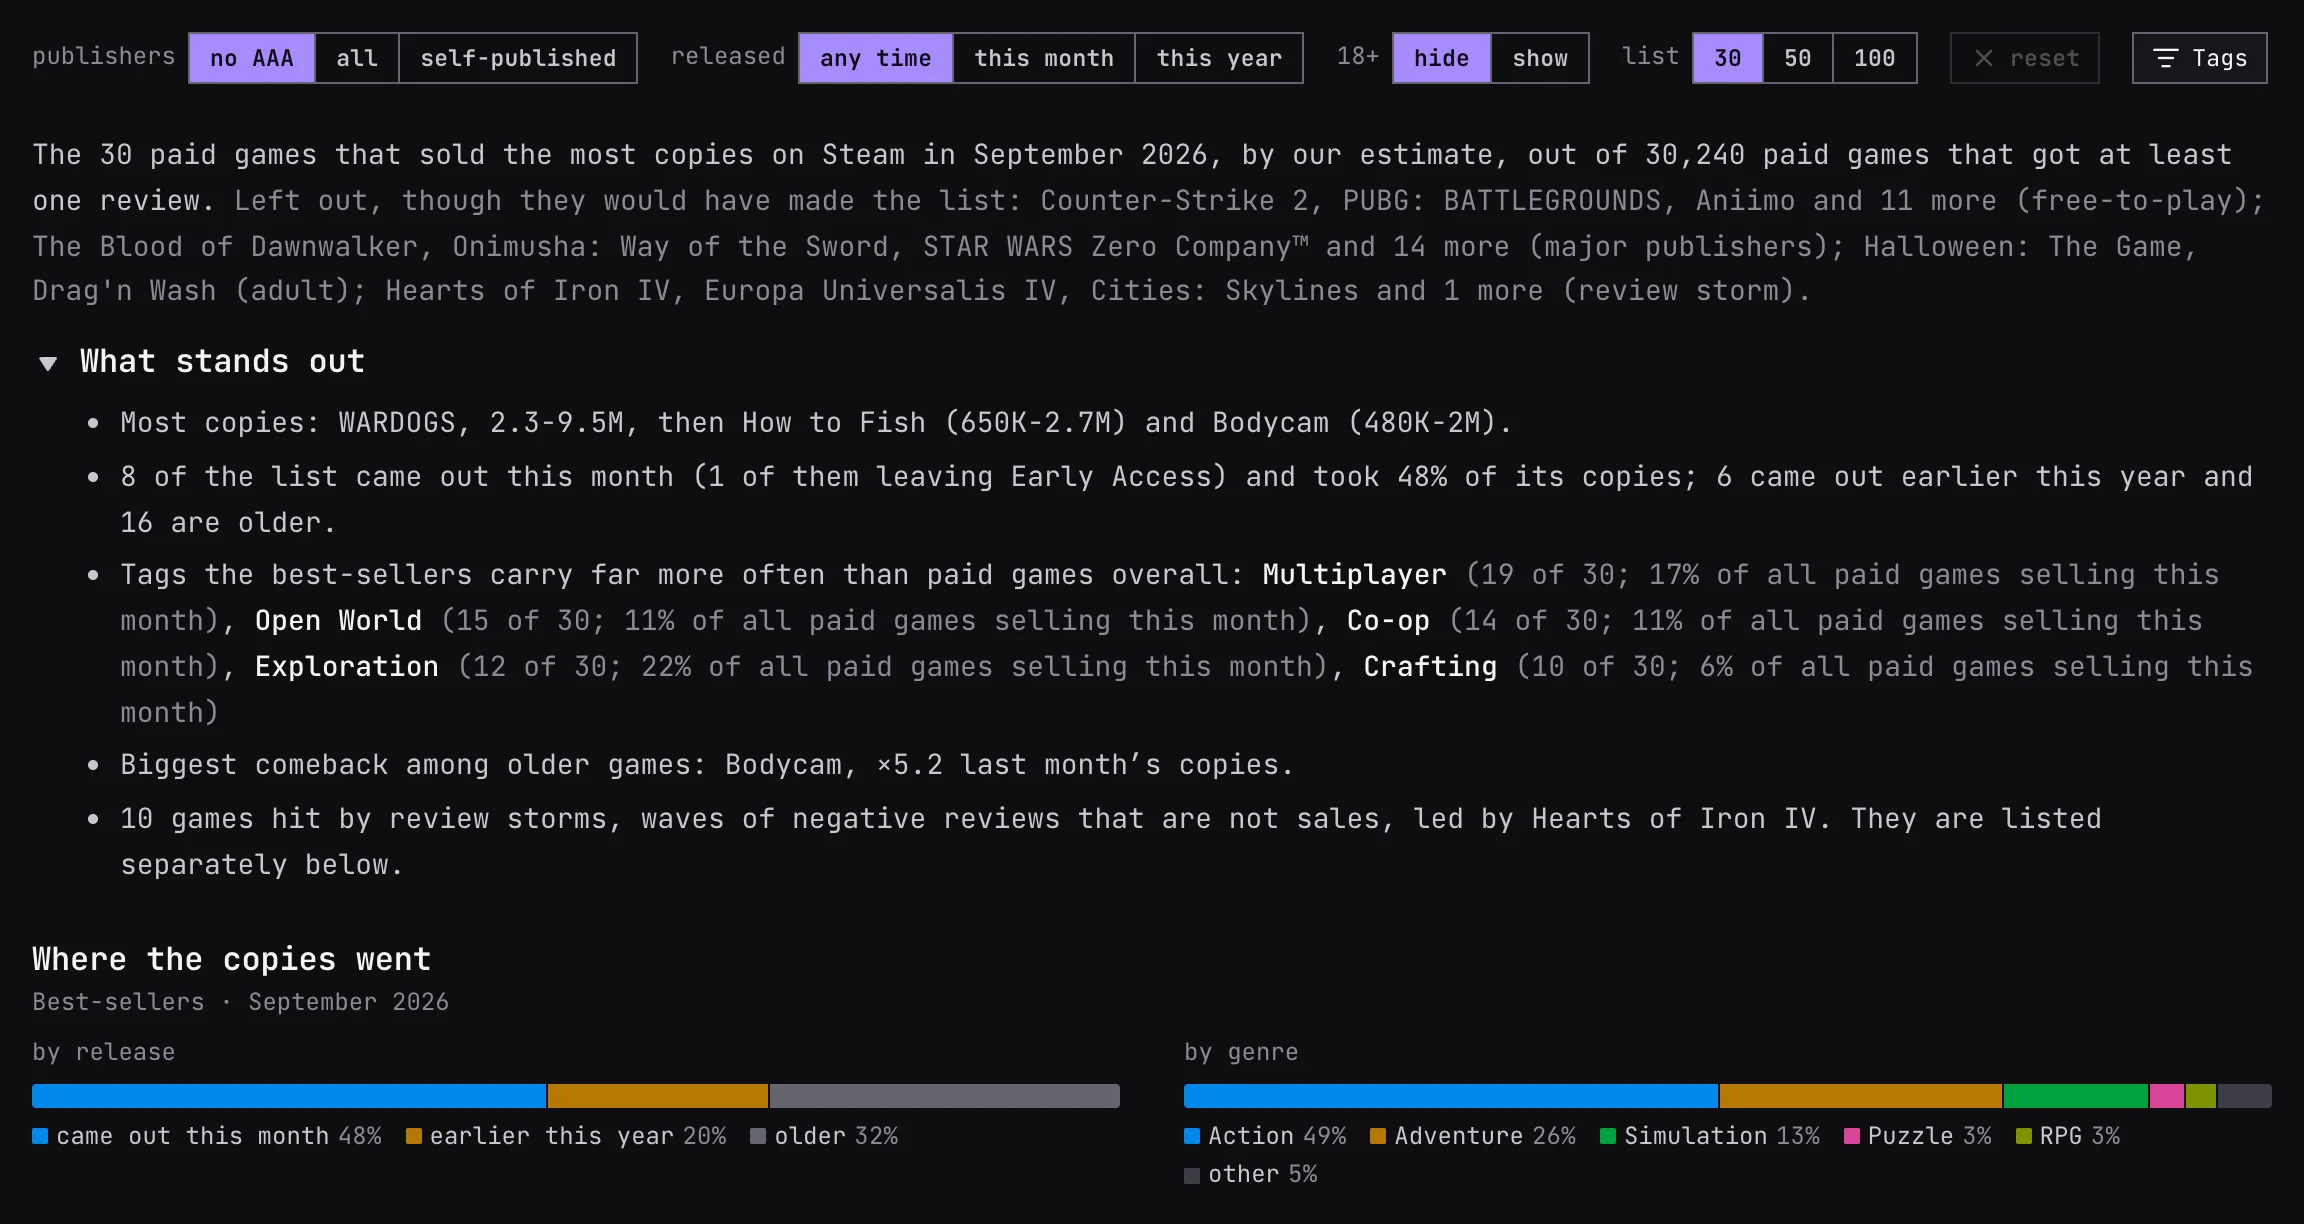Click 'Best-sellers · September 2026' subtitle
The width and height of the screenshot is (2304, 1224).
[x=240, y=1002]
